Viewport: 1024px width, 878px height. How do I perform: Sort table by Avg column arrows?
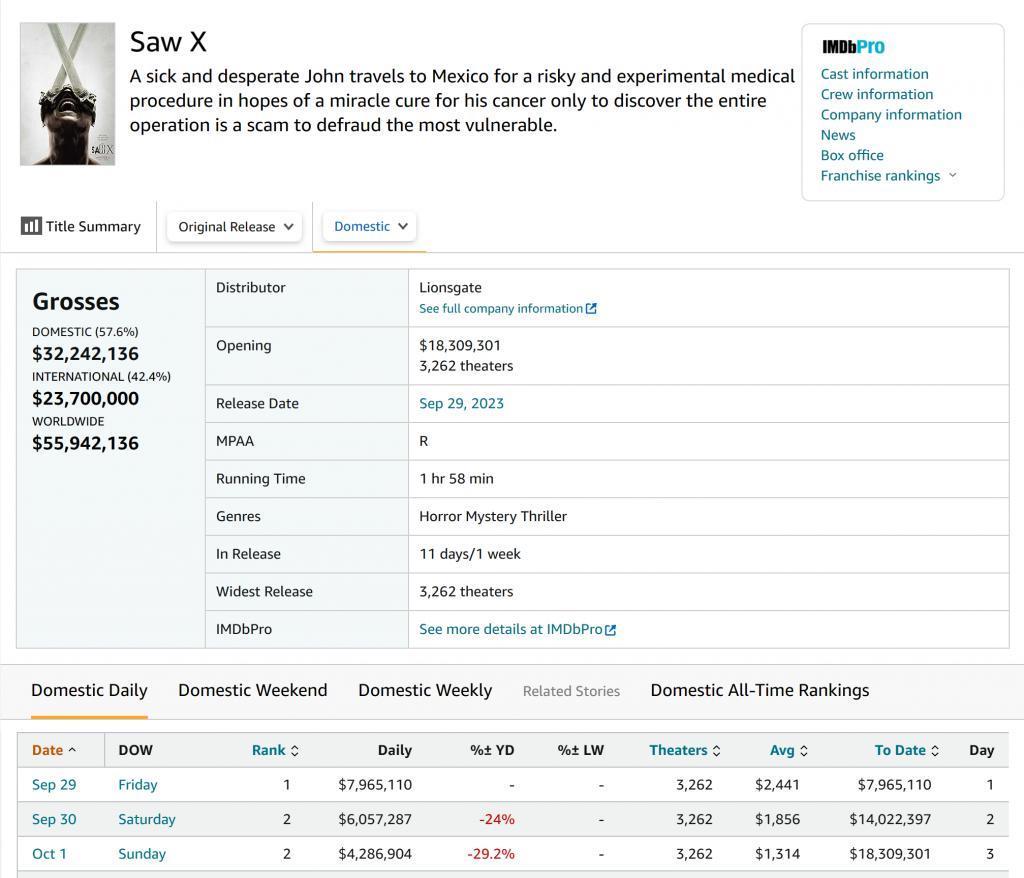(804, 751)
